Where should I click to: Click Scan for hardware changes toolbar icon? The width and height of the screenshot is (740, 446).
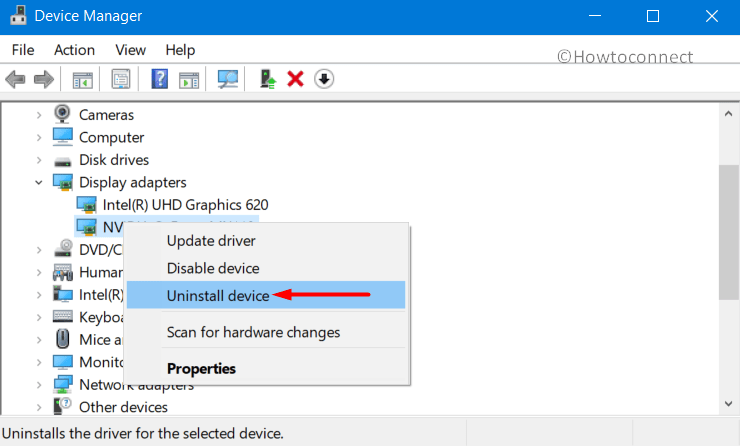coord(227,79)
